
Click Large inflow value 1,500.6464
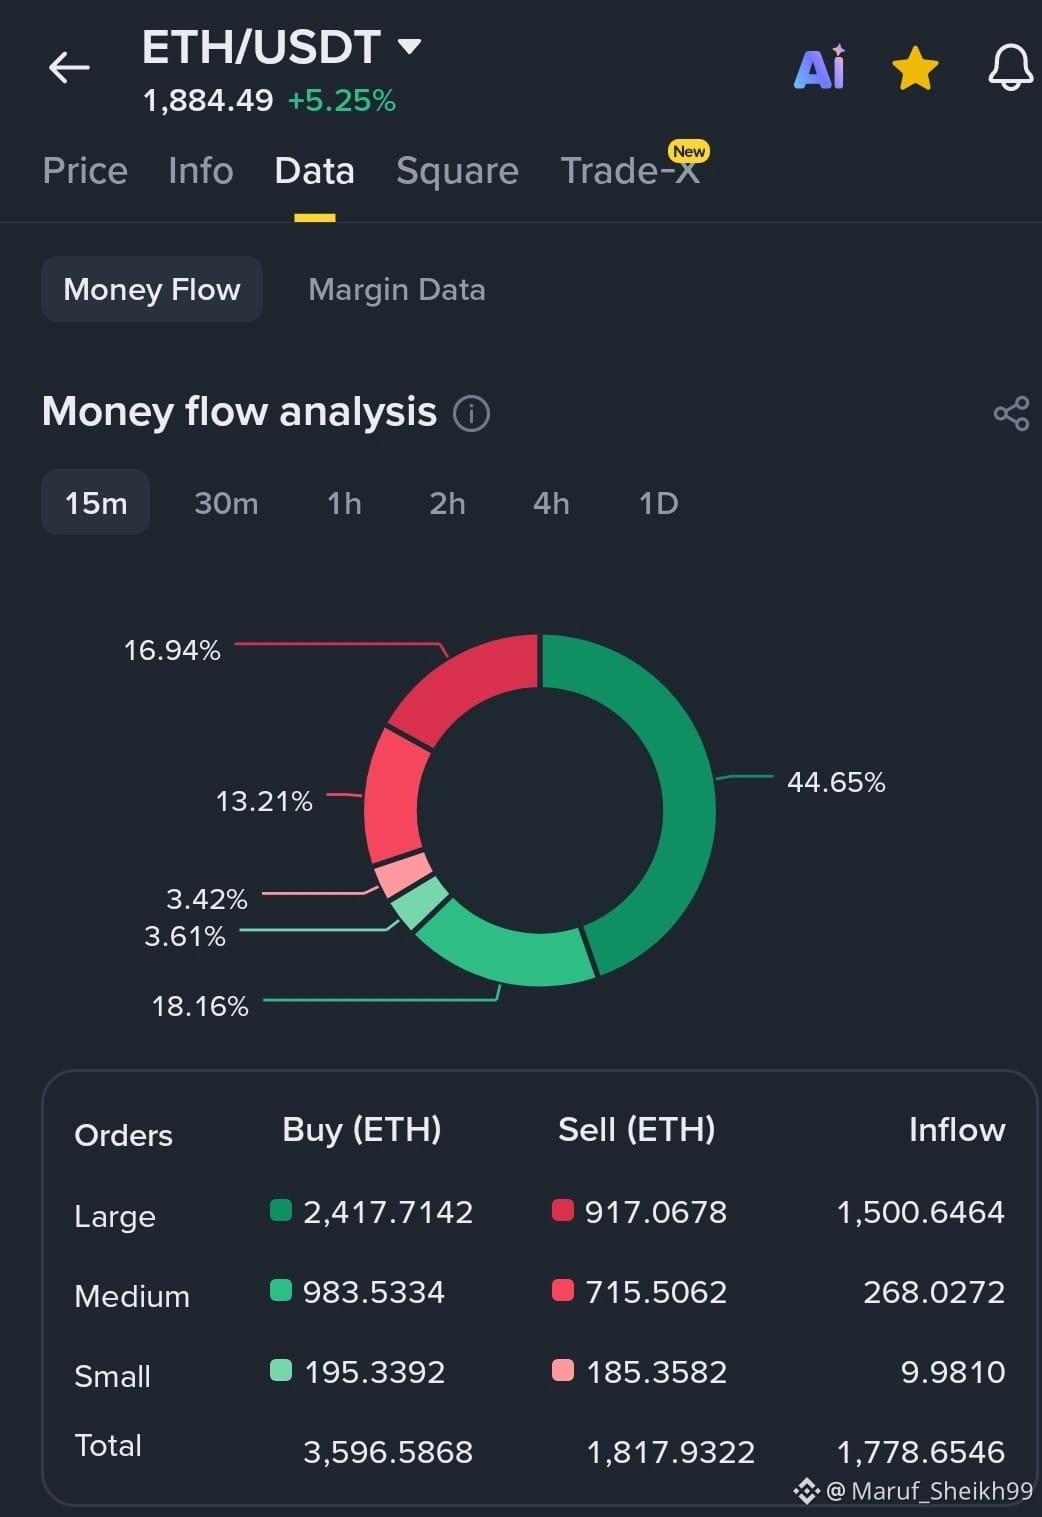click(x=920, y=1212)
